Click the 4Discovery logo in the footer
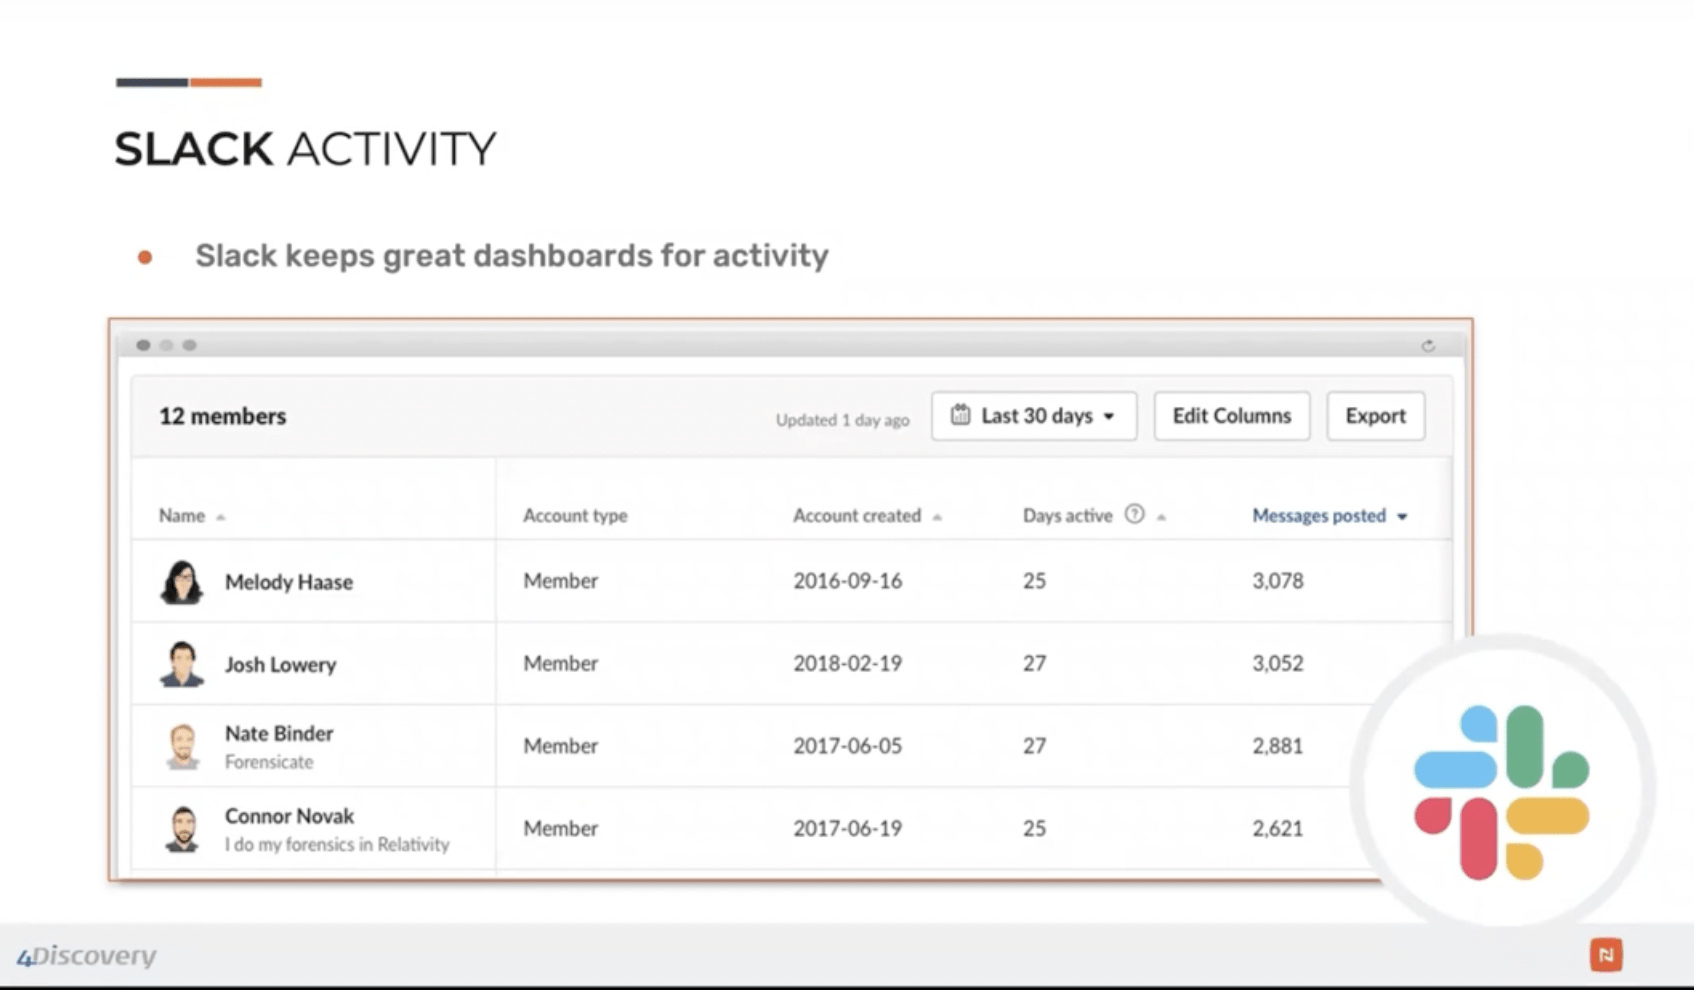Screen dimensions: 1694x990 (86, 956)
